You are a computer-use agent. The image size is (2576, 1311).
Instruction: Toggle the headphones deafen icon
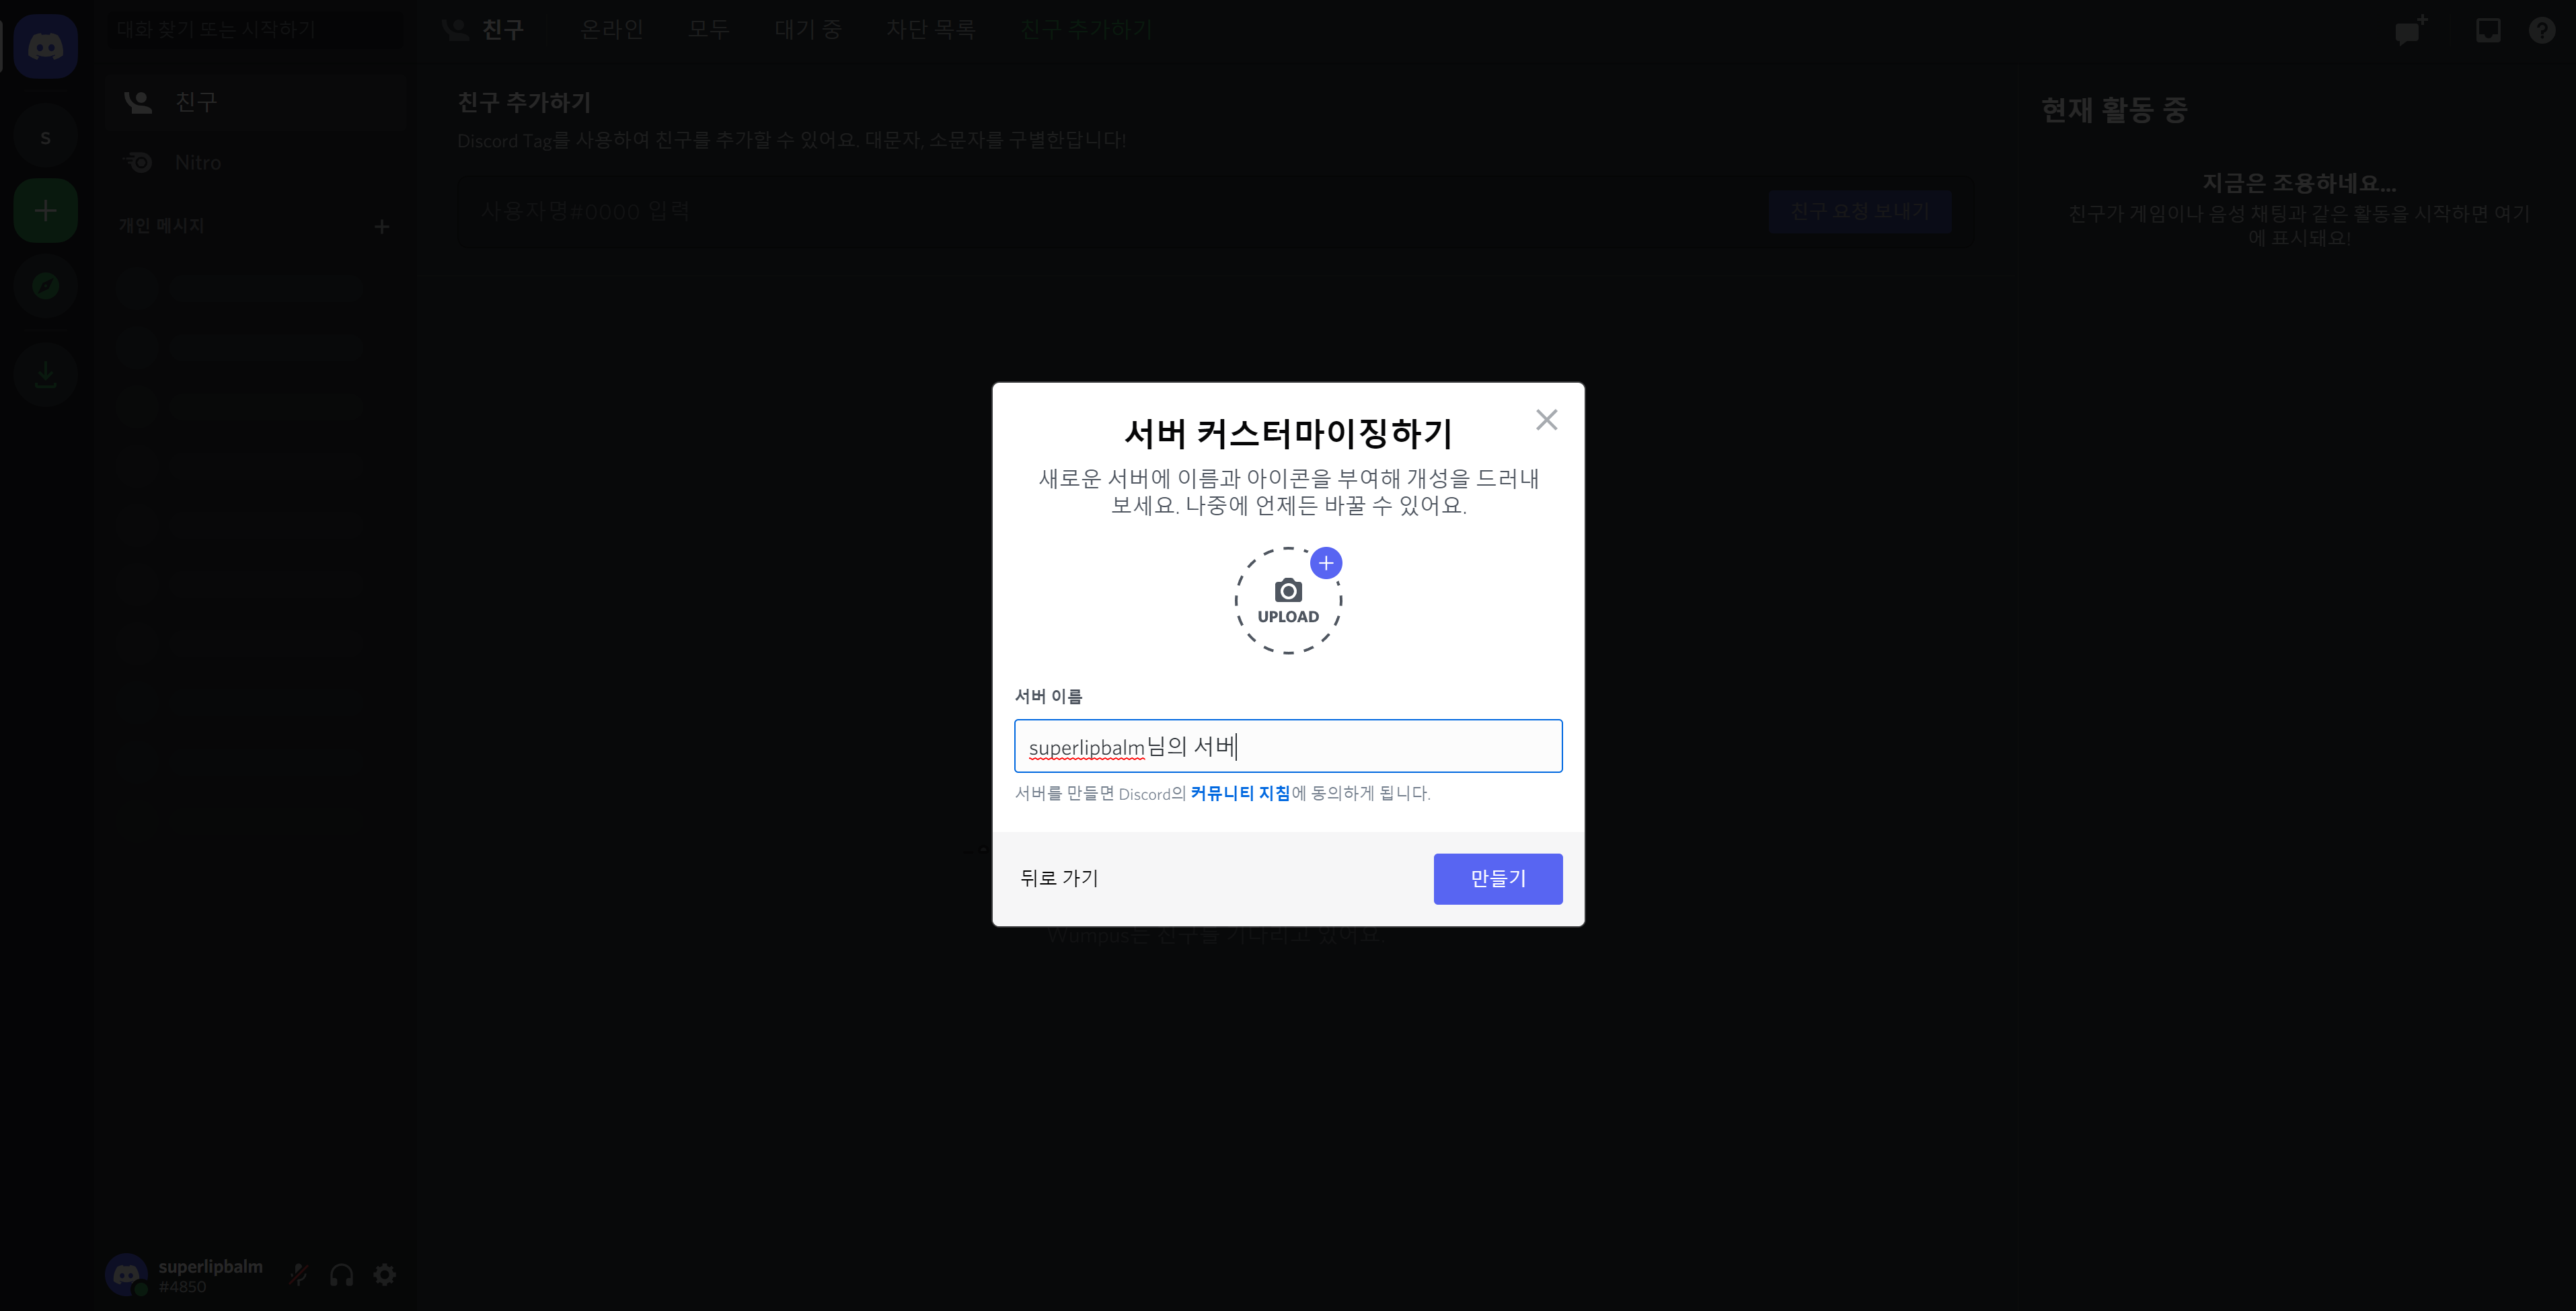(341, 1274)
